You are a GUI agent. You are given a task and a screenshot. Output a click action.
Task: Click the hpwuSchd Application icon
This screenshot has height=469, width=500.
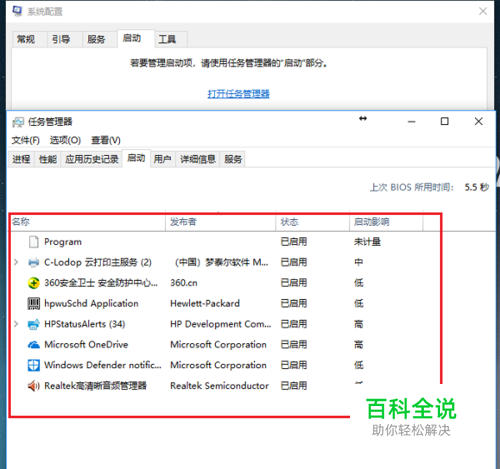(33, 304)
